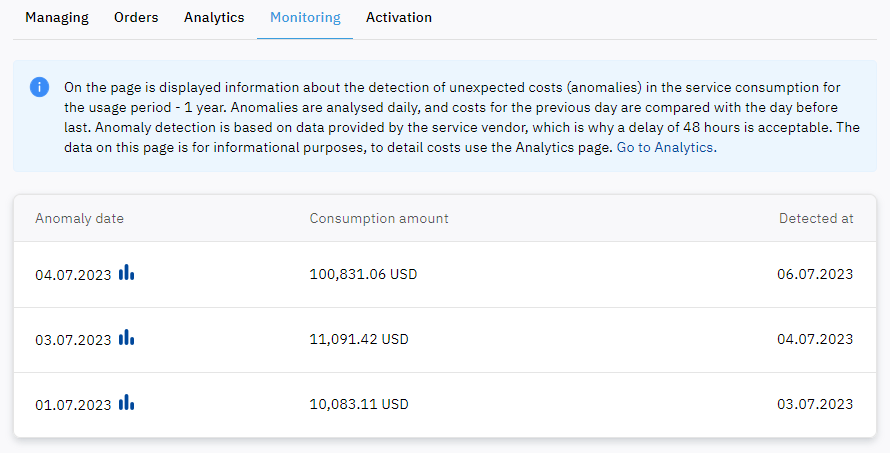The height and width of the screenshot is (453, 890).
Task: Click the Consumption amount column header
Action: [379, 219]
